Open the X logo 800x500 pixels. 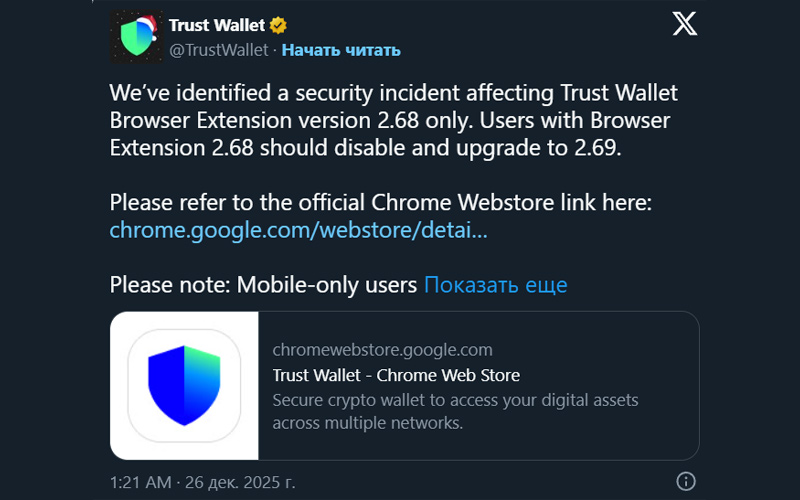tap(685, 24)
